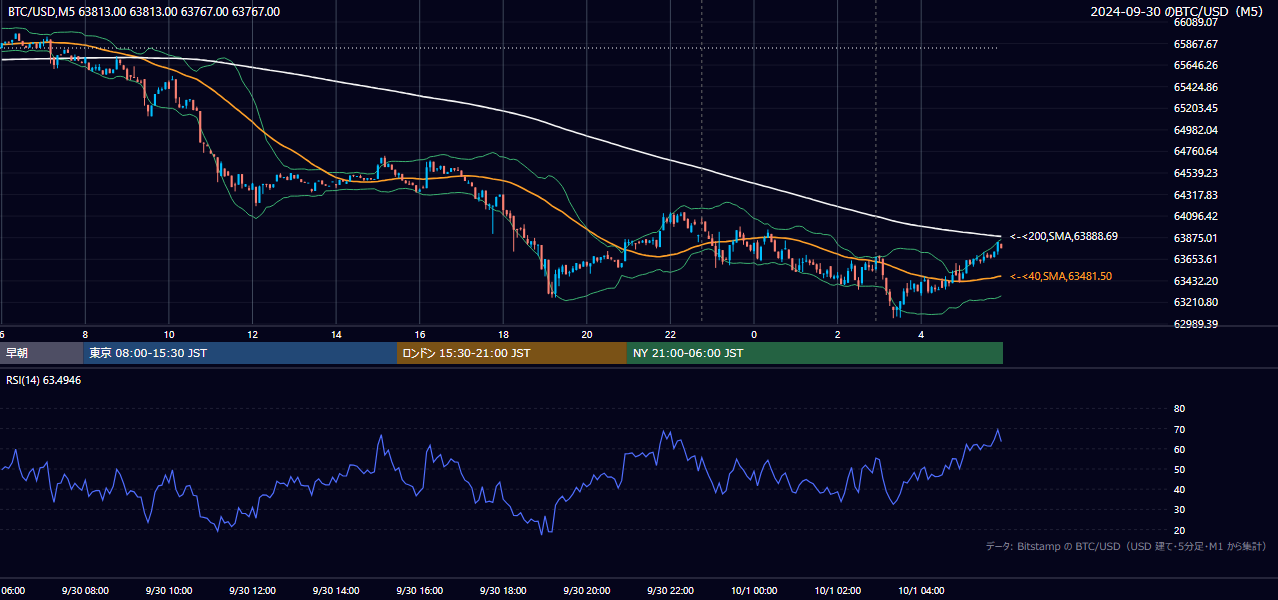Screen dimensions: 1278x600
Task: Click the price axis value 62989.39
Action: click(x=1195, y=324)
